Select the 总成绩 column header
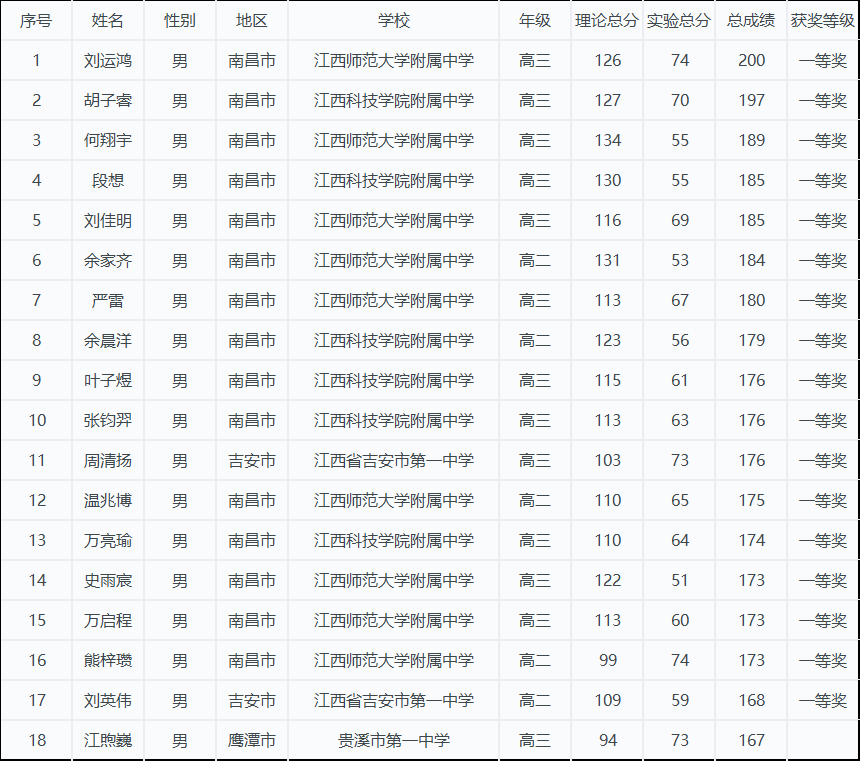860x761 pixels. click(x=751, y=21)
